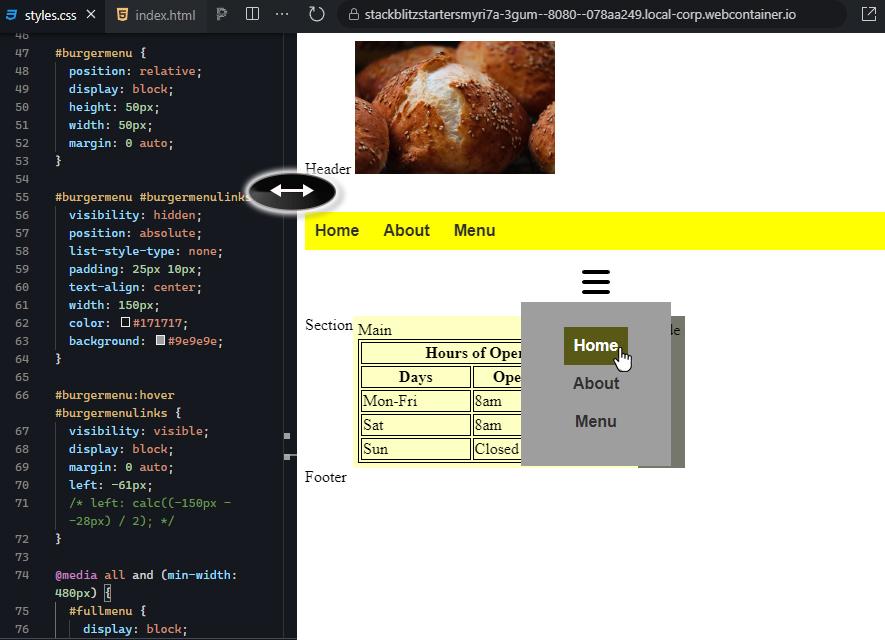Viewport: 885px width, 640px height.
Task: Click the HTML file icon on index.html tab
Action: click(122, 15)
